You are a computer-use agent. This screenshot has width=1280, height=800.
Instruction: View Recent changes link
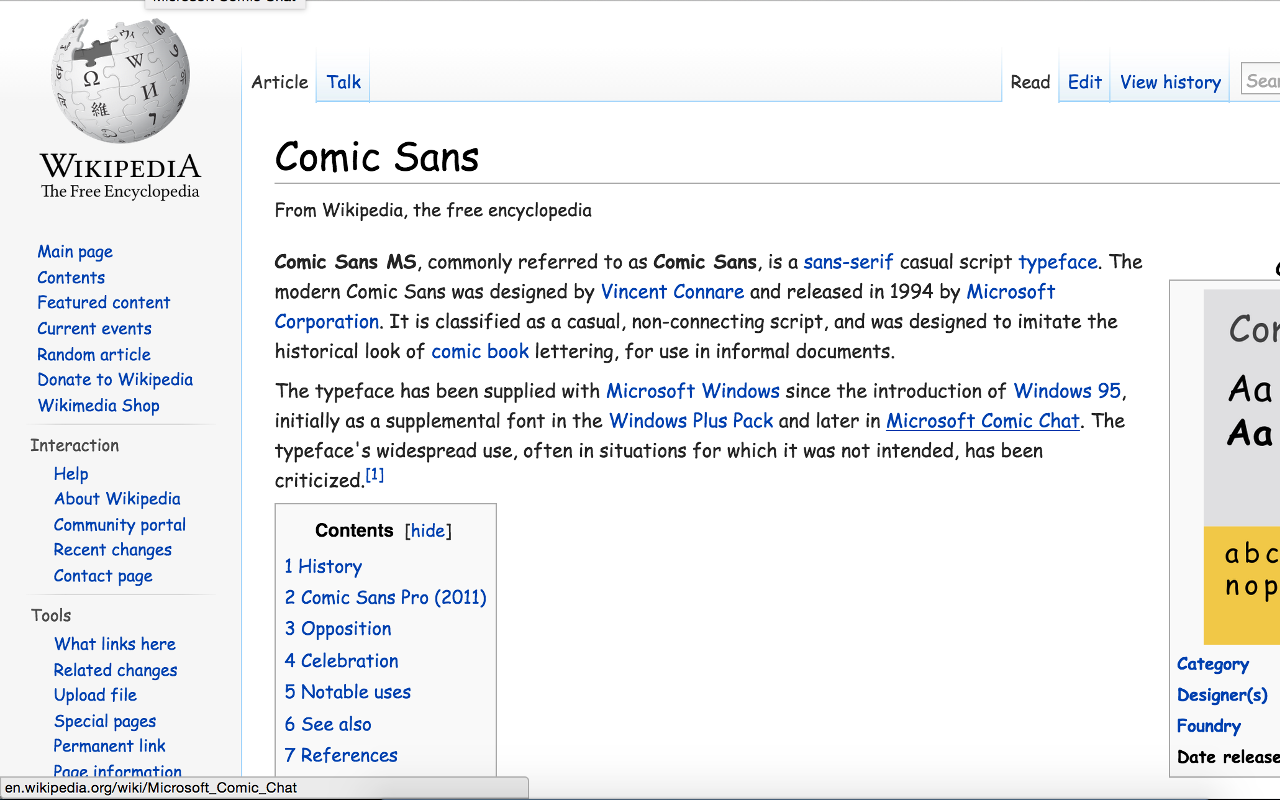click(113, 550)
